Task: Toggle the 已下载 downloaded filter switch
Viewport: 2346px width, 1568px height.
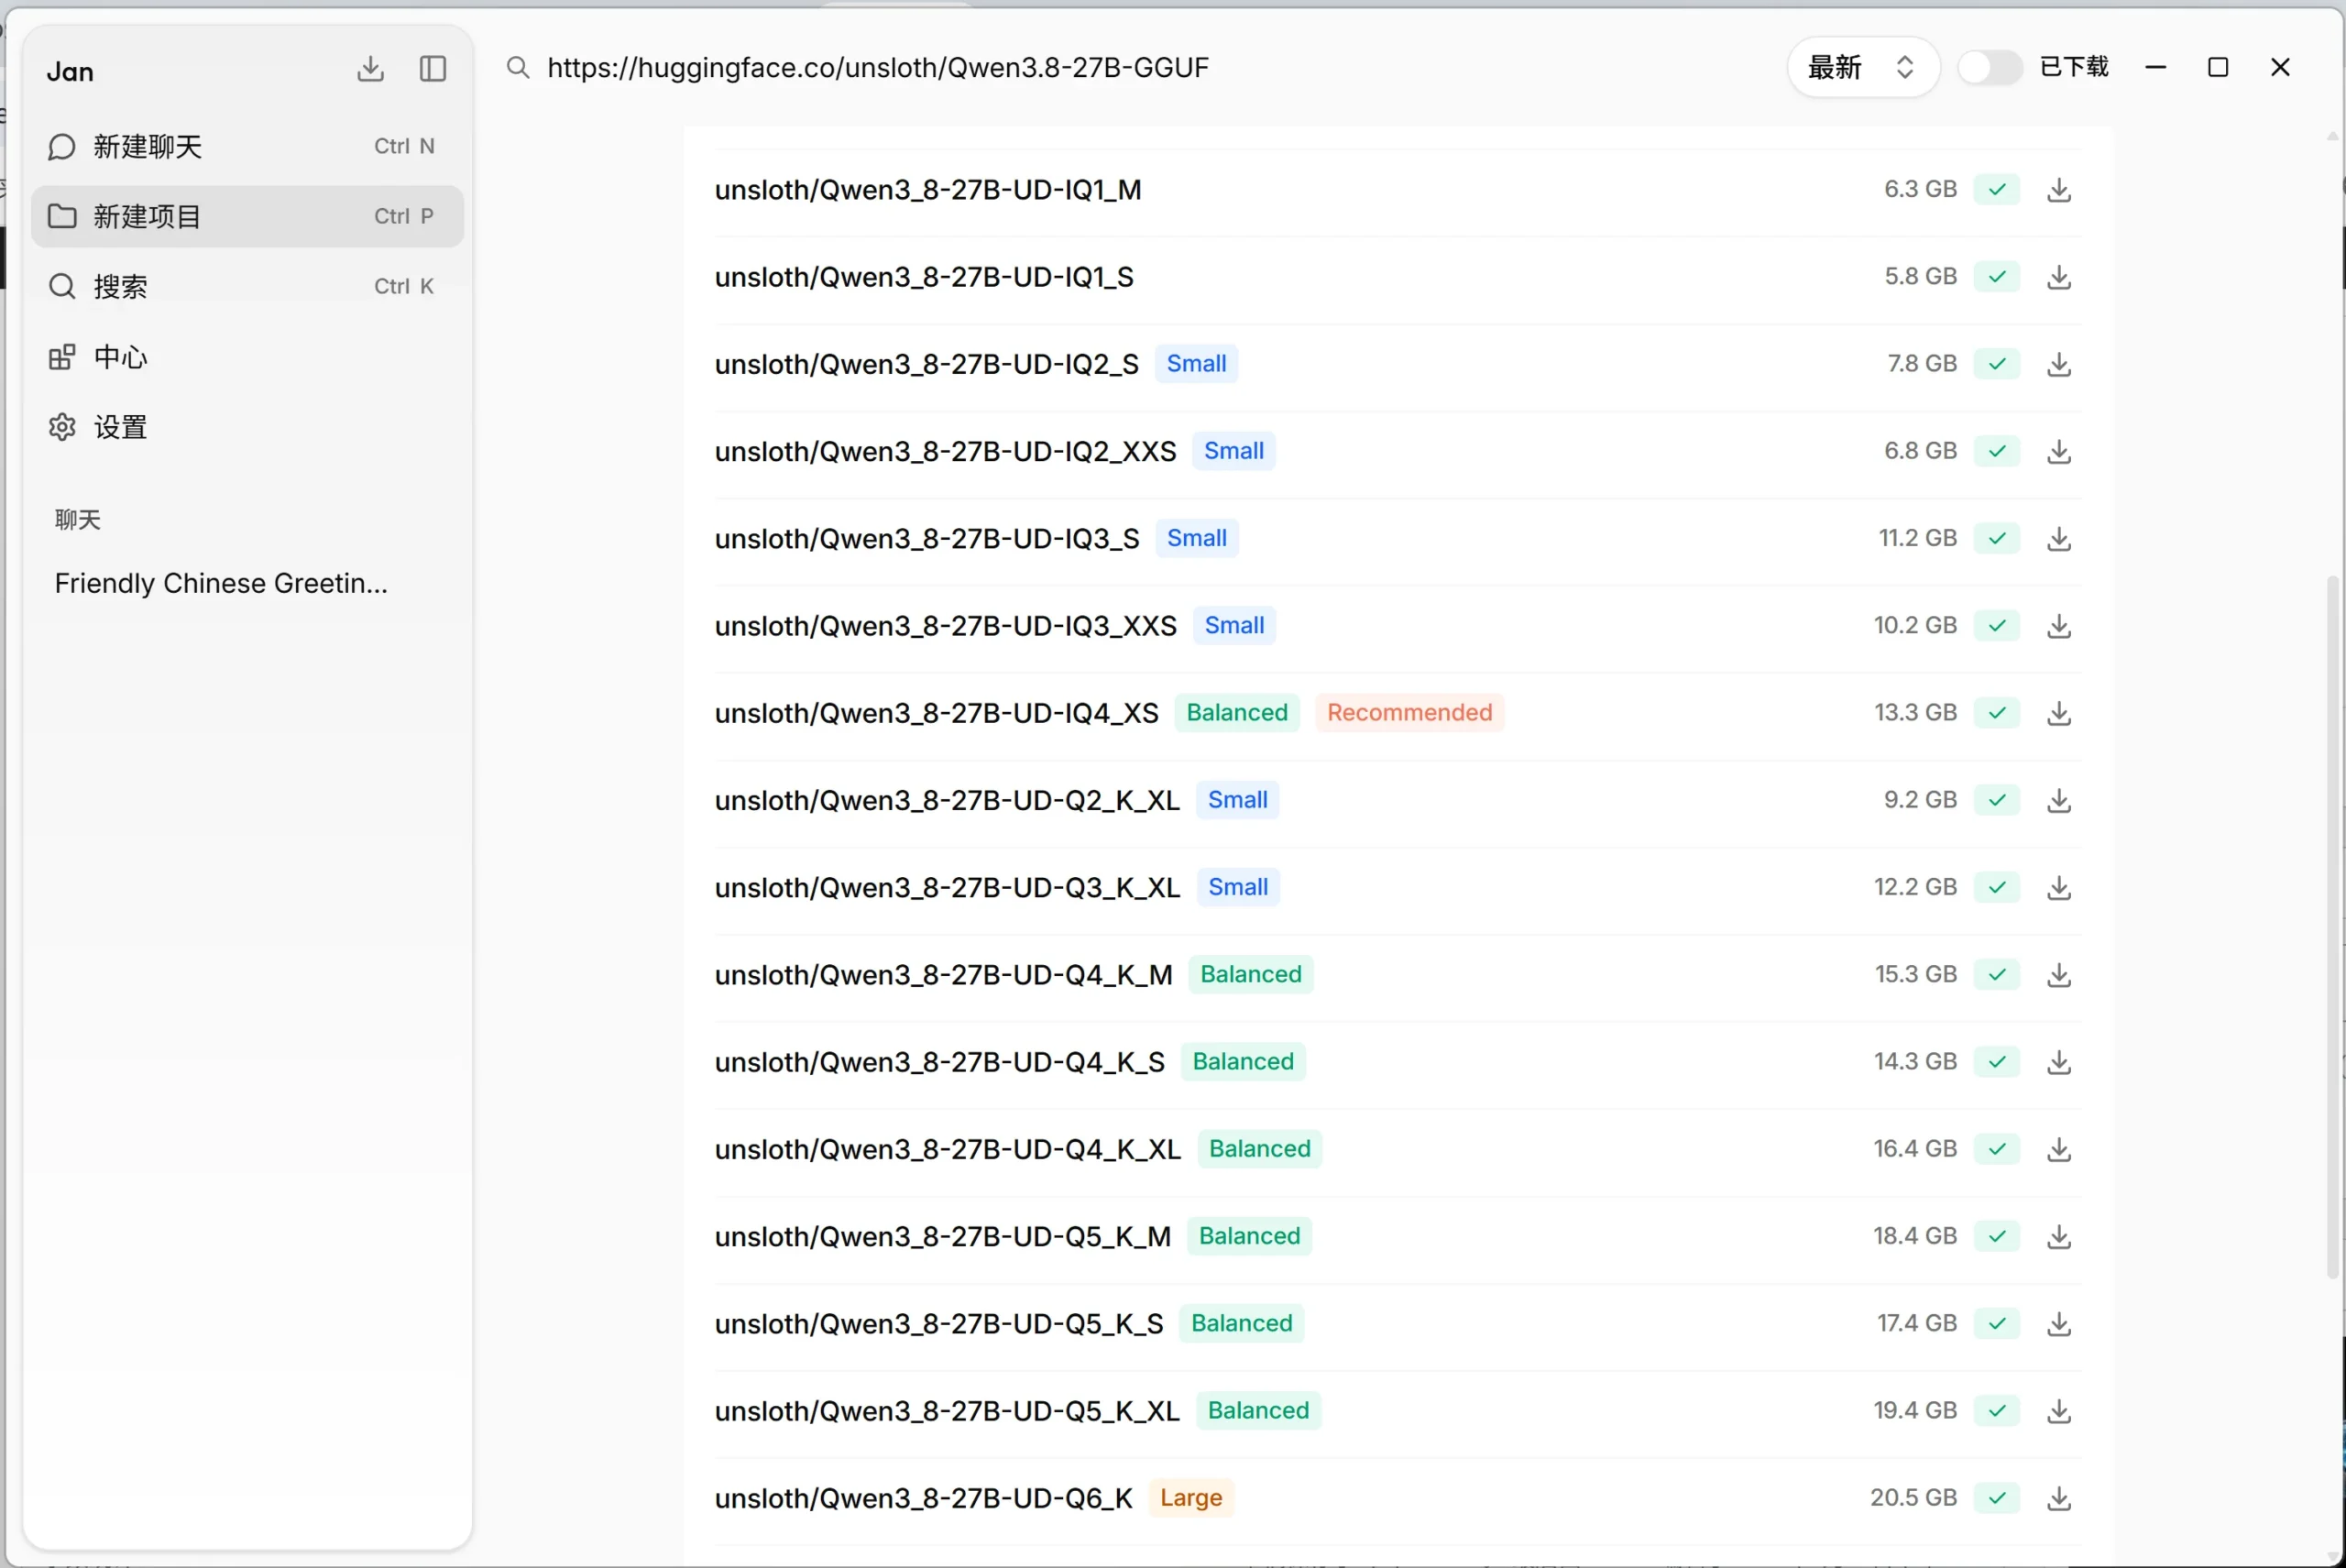Action: (1989, 68)
